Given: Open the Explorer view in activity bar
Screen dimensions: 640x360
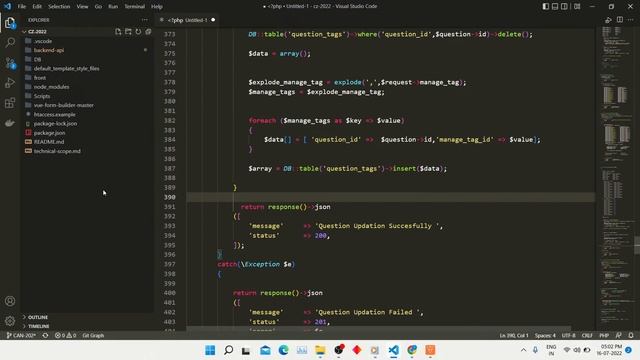Looking at the screenshot, I should pos(10,23).
